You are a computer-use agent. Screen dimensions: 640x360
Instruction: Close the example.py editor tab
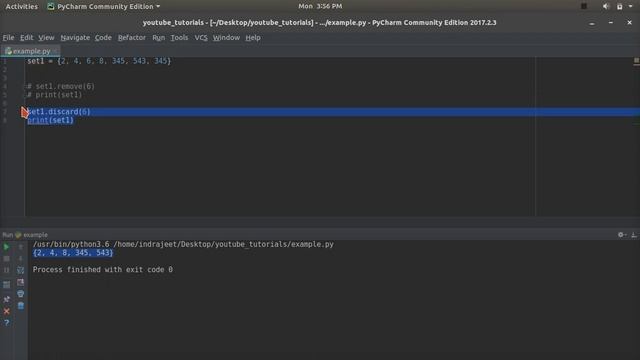56,51
